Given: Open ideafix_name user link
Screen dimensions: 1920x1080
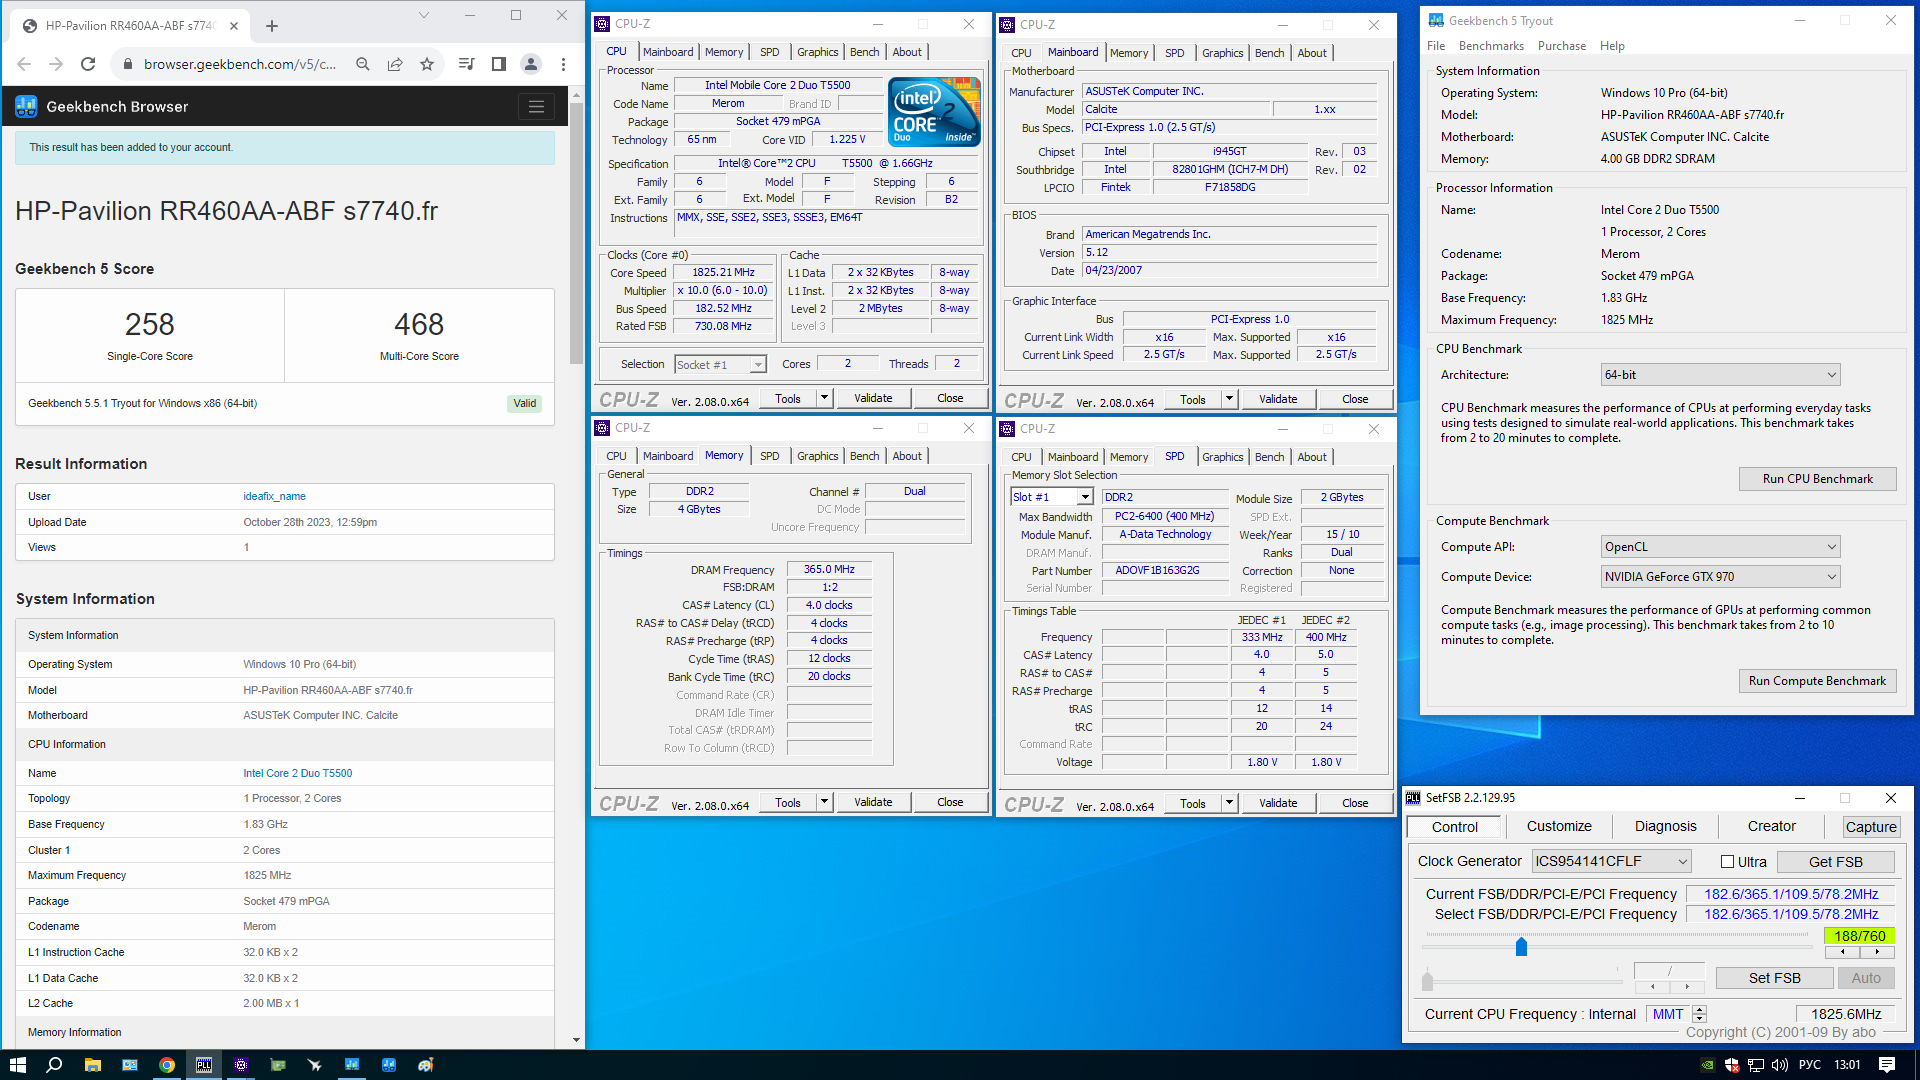Looking at the screenshot, I should point(274,496).
